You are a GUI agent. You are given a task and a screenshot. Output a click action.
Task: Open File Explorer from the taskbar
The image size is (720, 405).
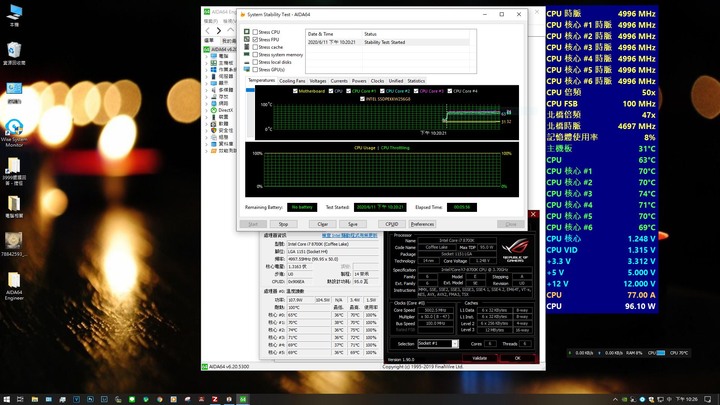click(x=34, y=399)
